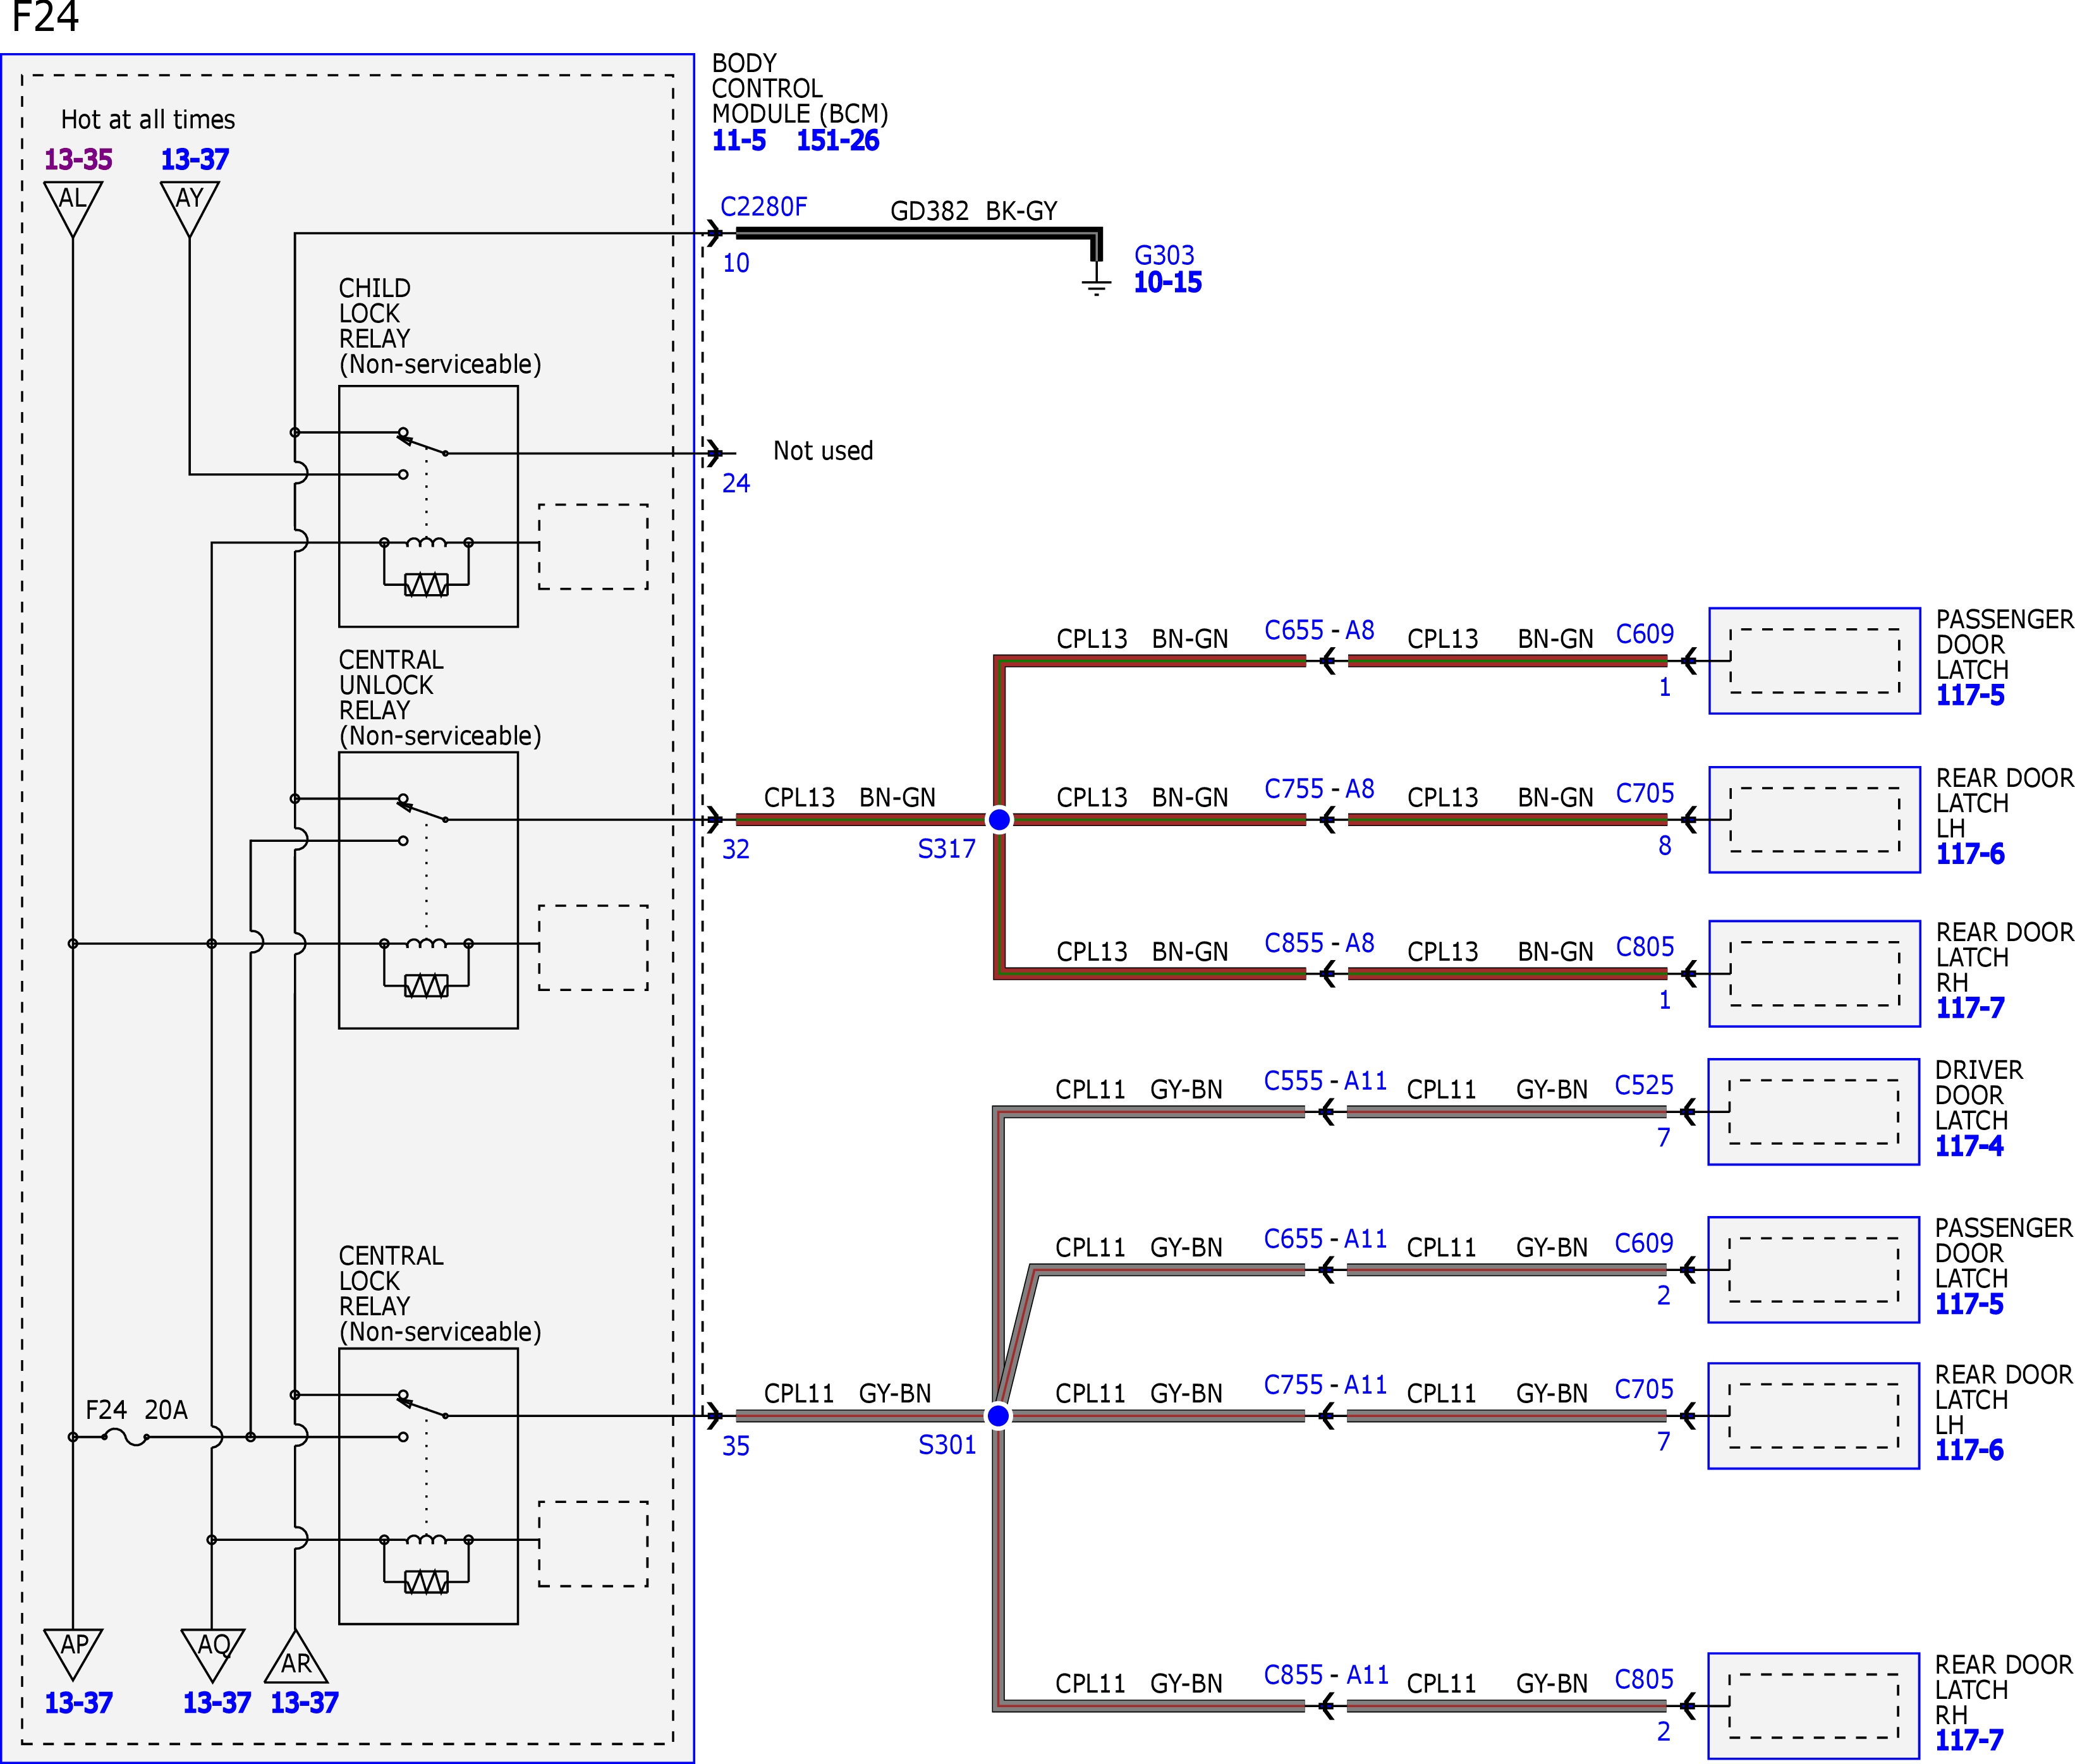This screenshot has height=1764, width=2075.
Task: Open Passenger Door Latch page 117-5 on CPL11 circuit
Action: click(1969, 1304)
